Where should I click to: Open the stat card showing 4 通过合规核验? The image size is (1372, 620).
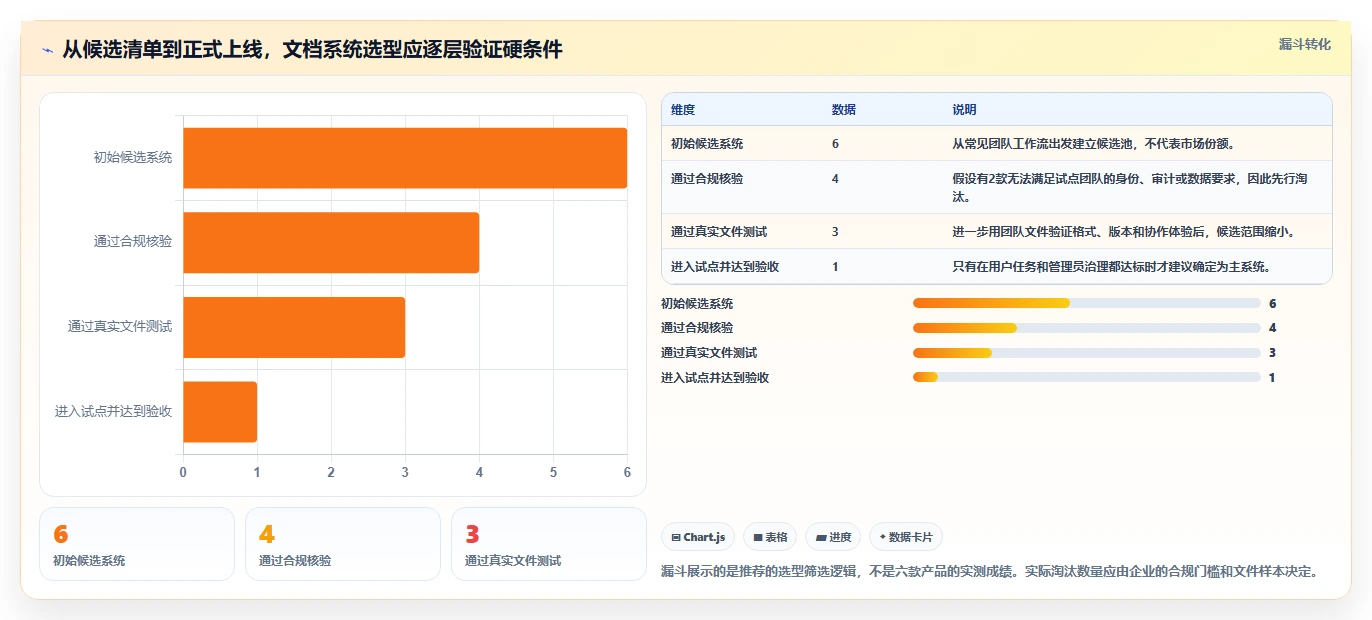click(x=343, y=544)
